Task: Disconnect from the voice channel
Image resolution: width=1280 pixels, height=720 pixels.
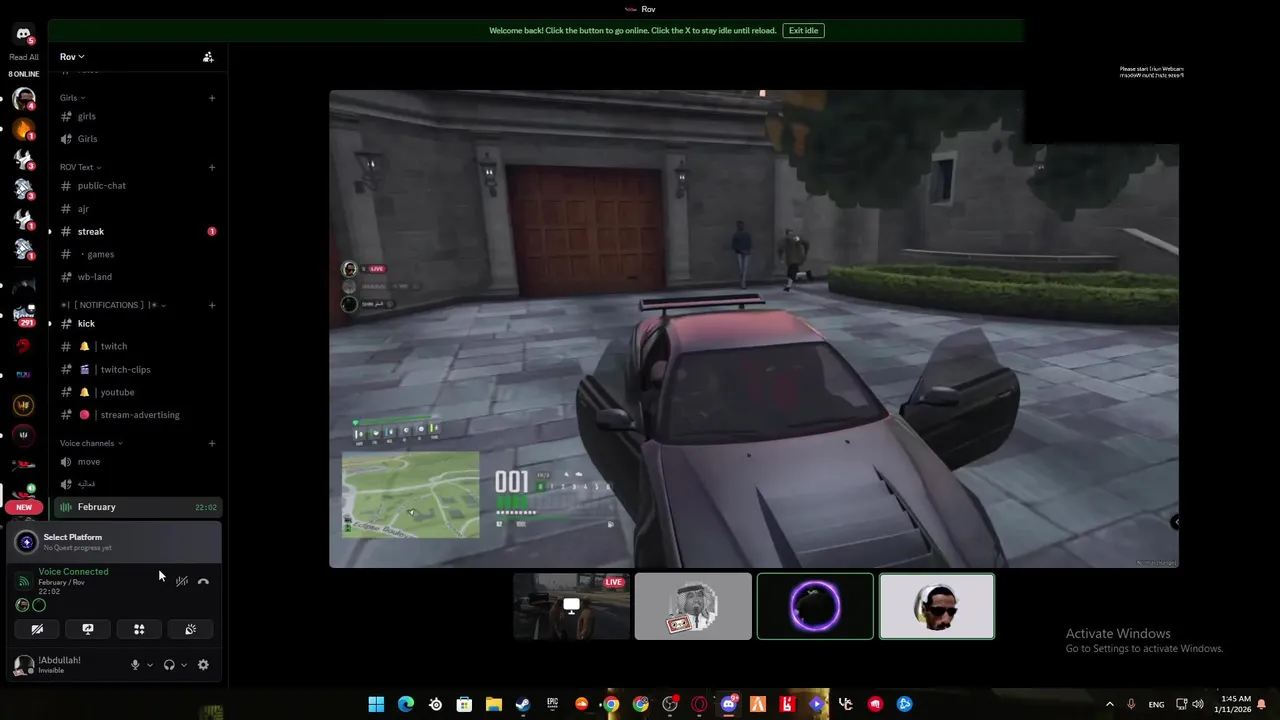Action: pos(203,581)
